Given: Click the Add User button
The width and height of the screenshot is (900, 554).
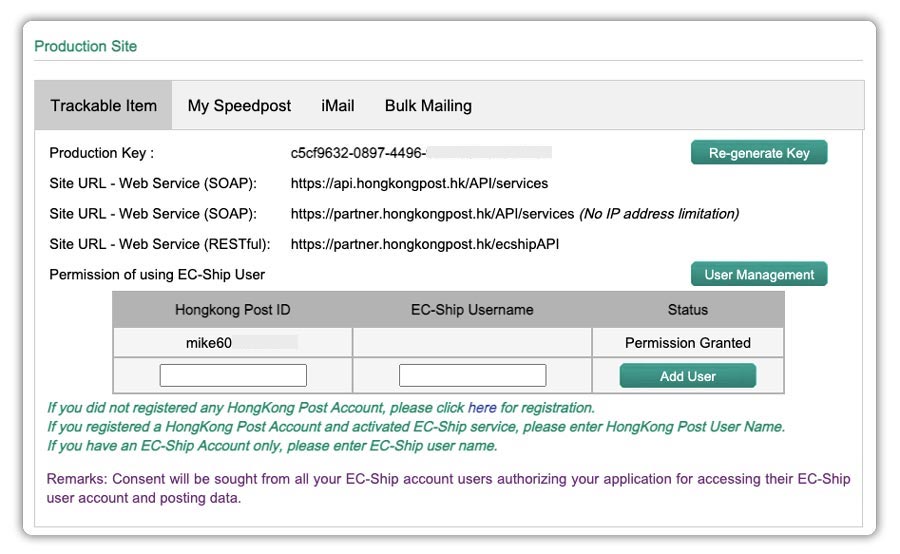Looking at the screenshot, I should (688, 376).
